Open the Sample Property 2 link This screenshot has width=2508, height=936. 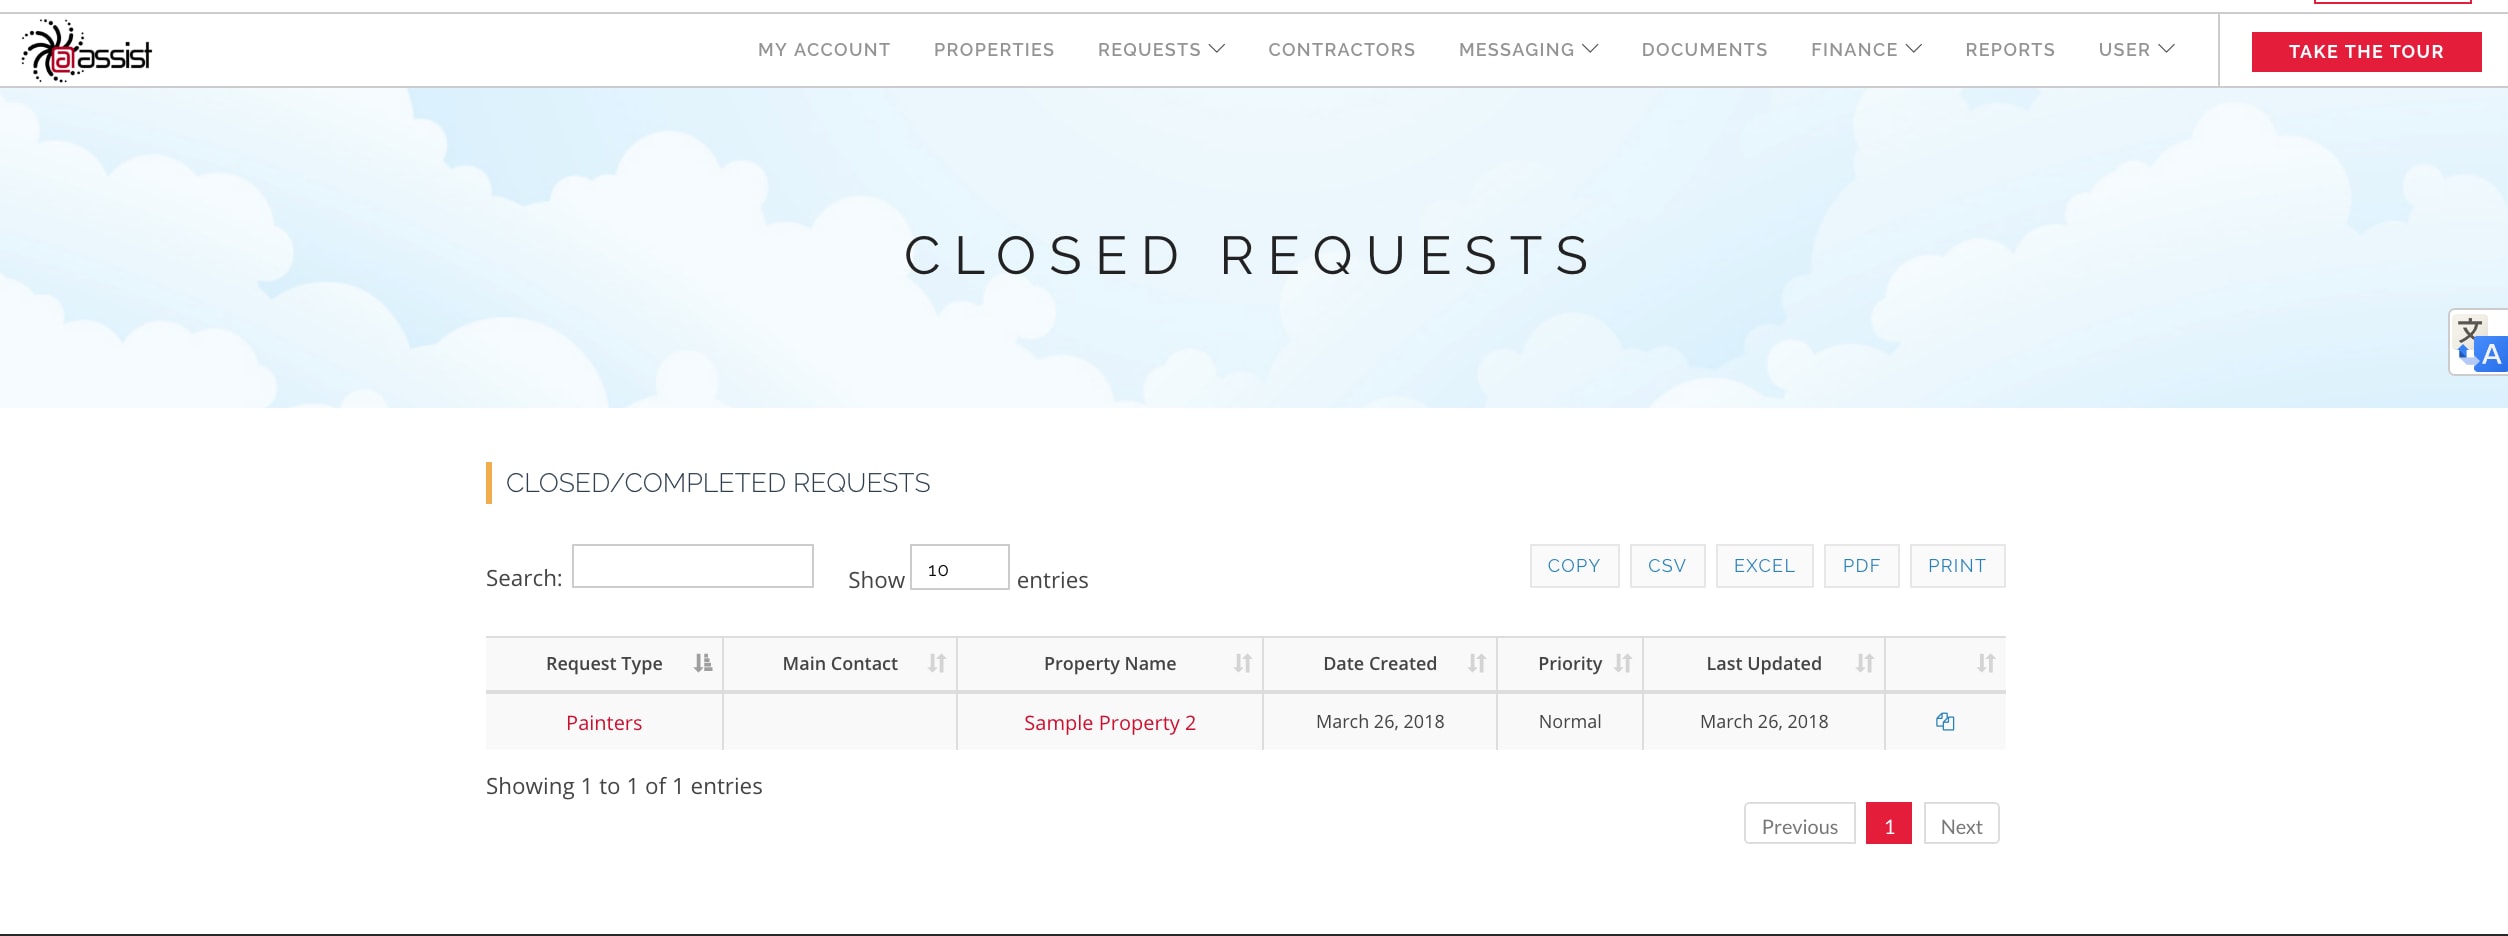point(1109,722)
